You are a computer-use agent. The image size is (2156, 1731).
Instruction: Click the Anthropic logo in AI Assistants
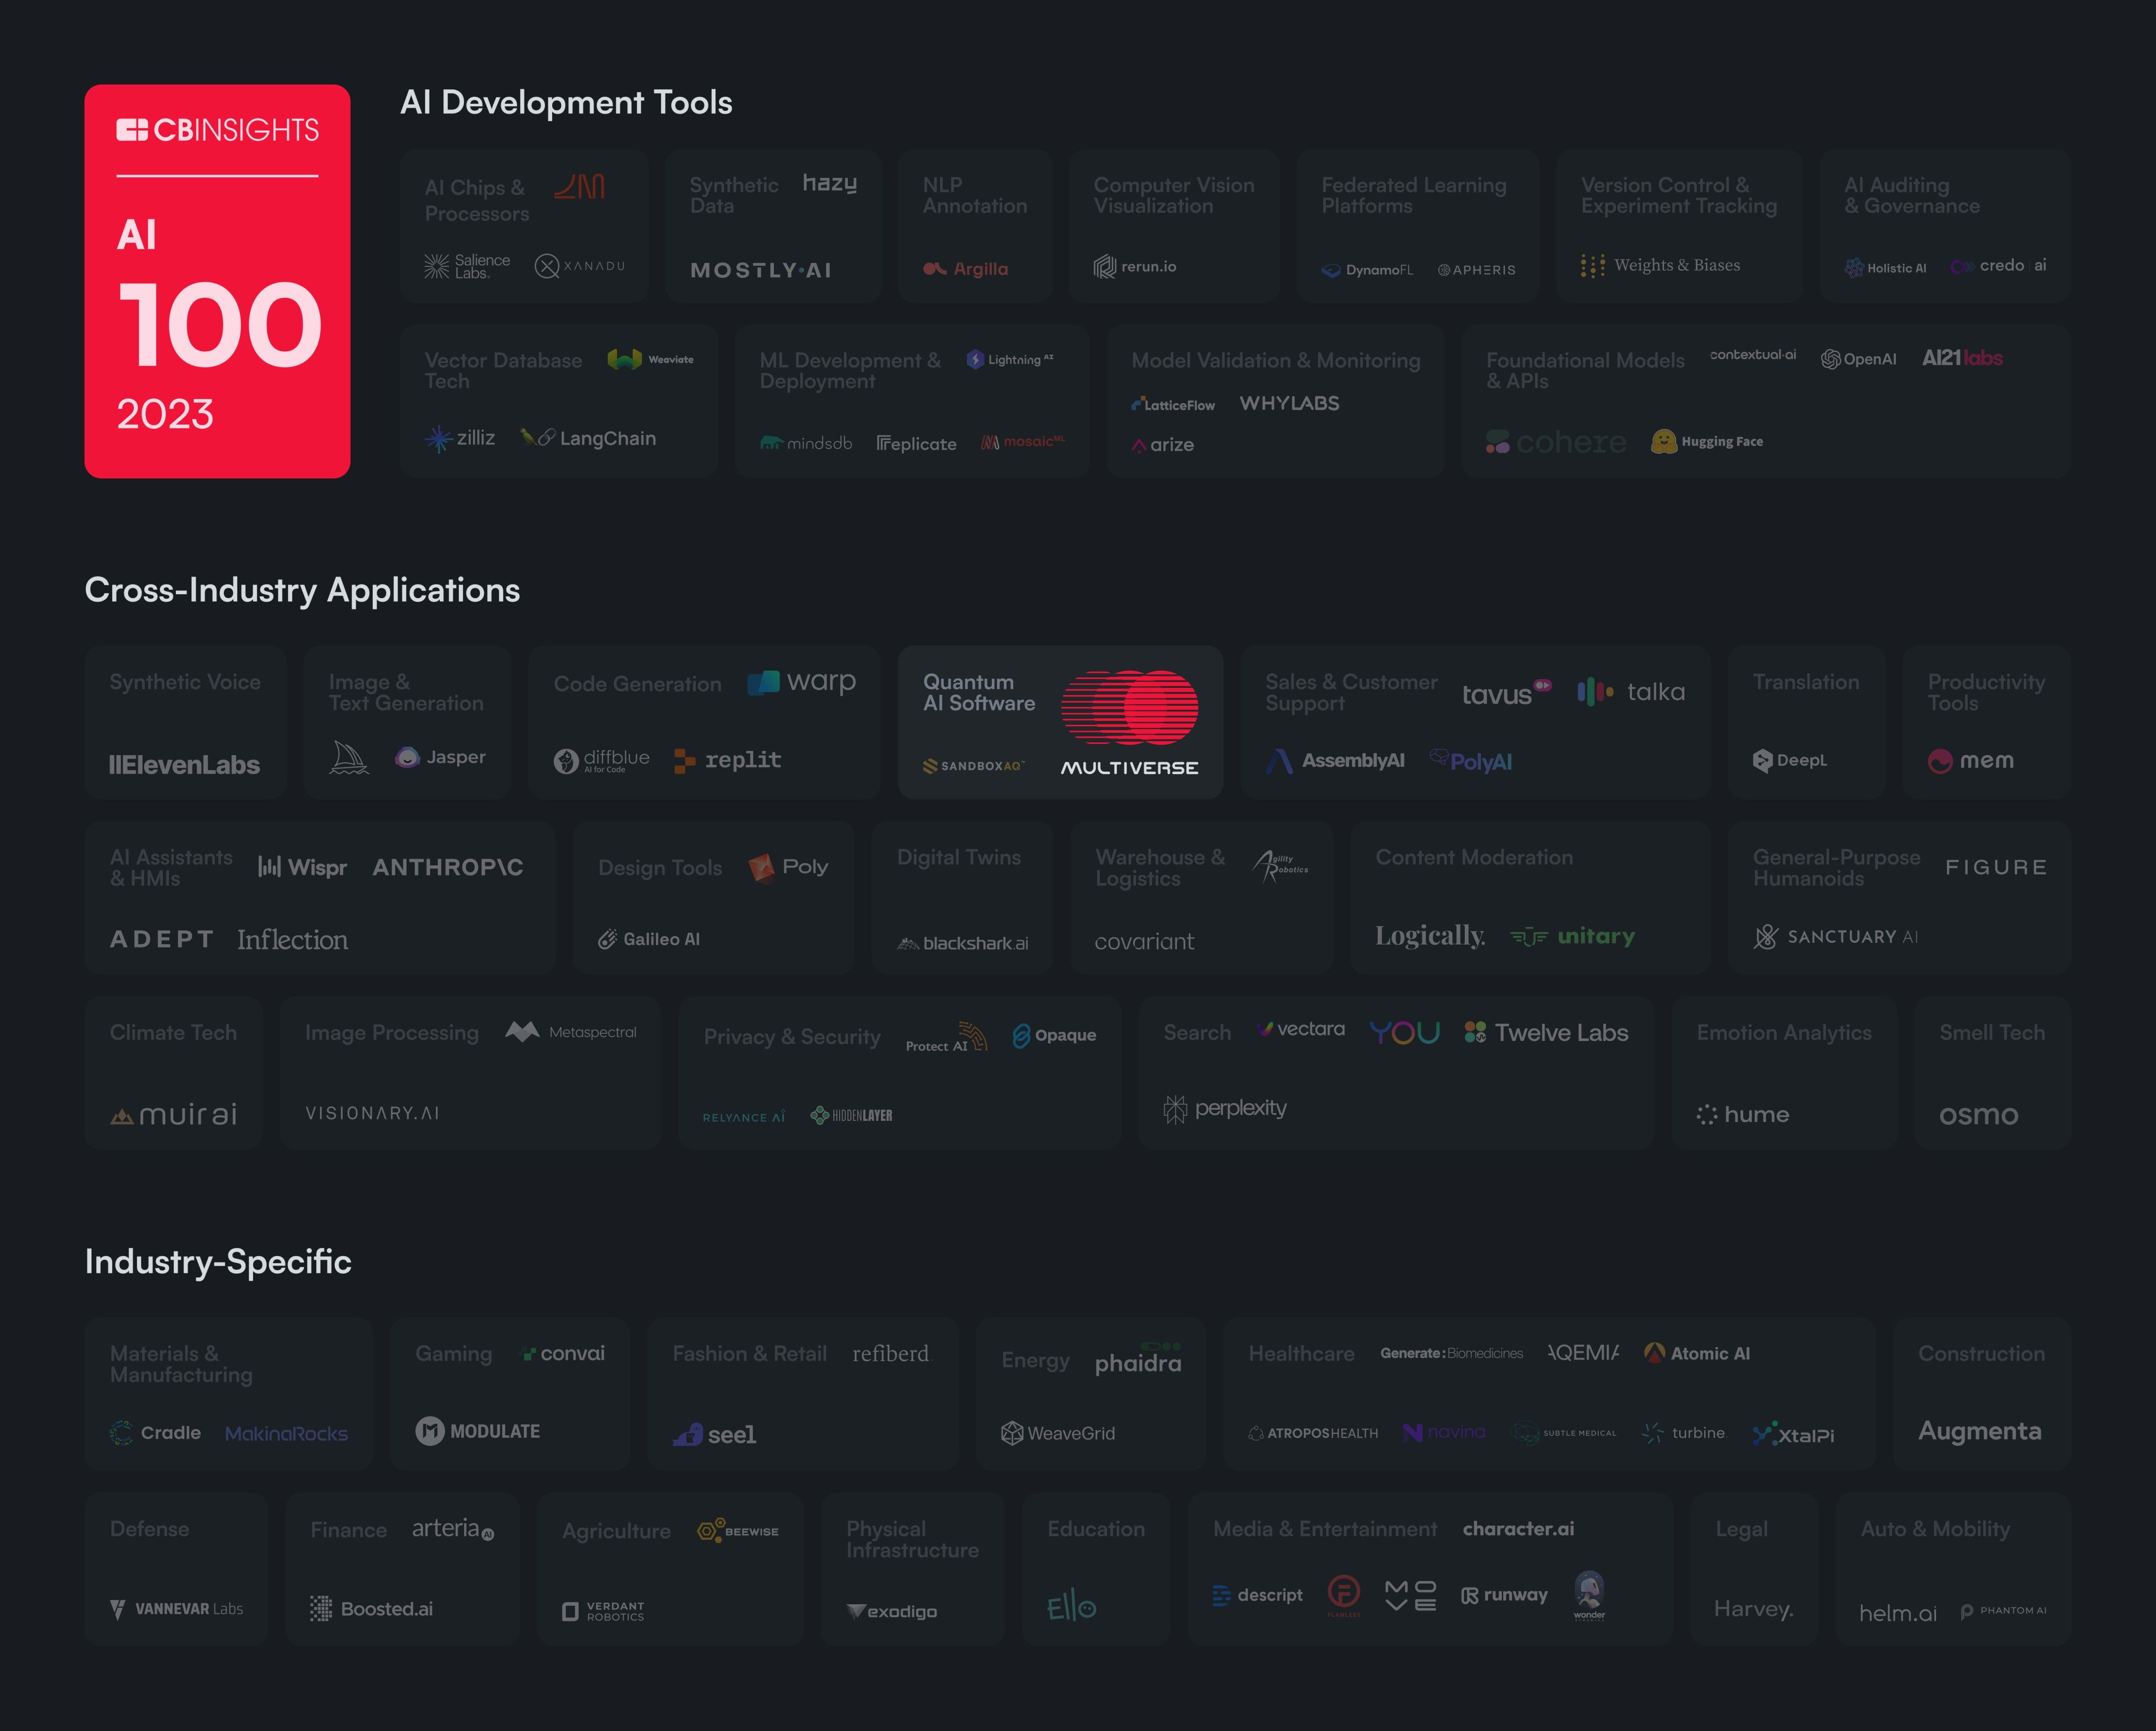[448, 866]
